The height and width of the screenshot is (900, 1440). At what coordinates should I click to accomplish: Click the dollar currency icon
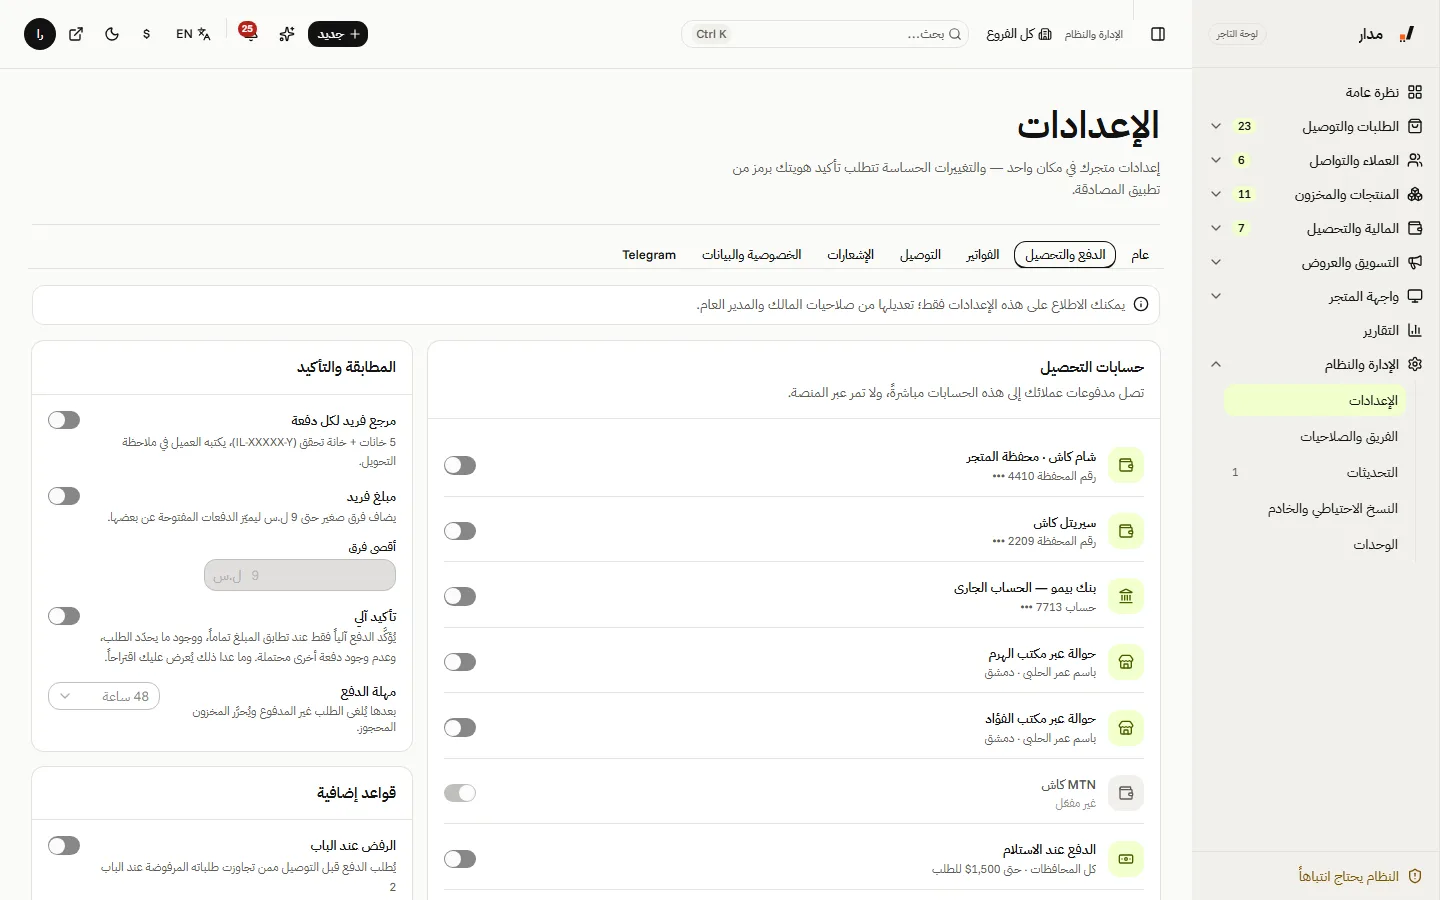147,34
